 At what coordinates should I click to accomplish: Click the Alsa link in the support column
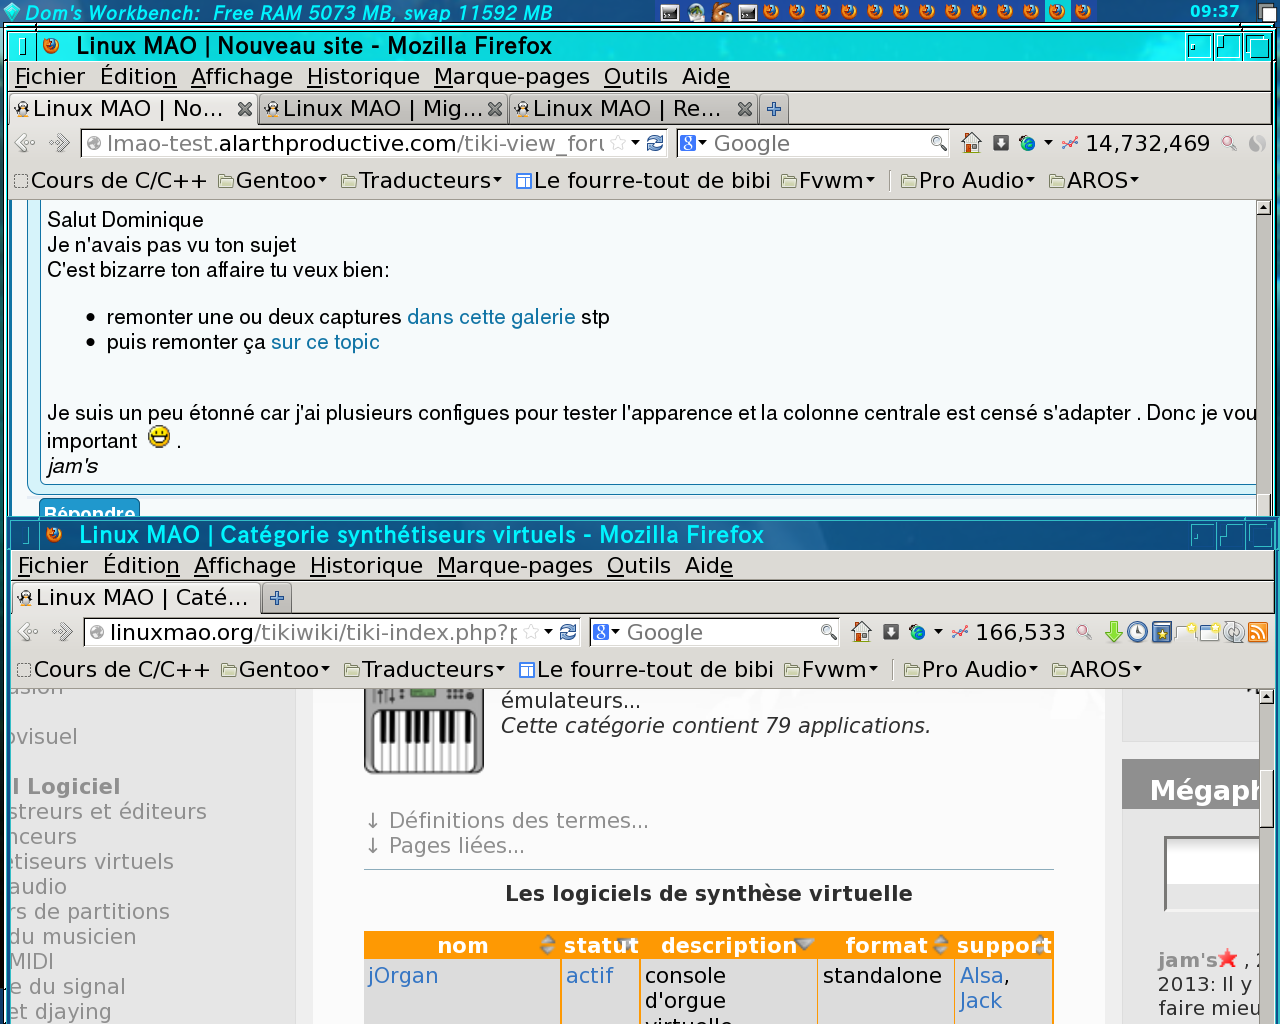[x=982, y=976]
